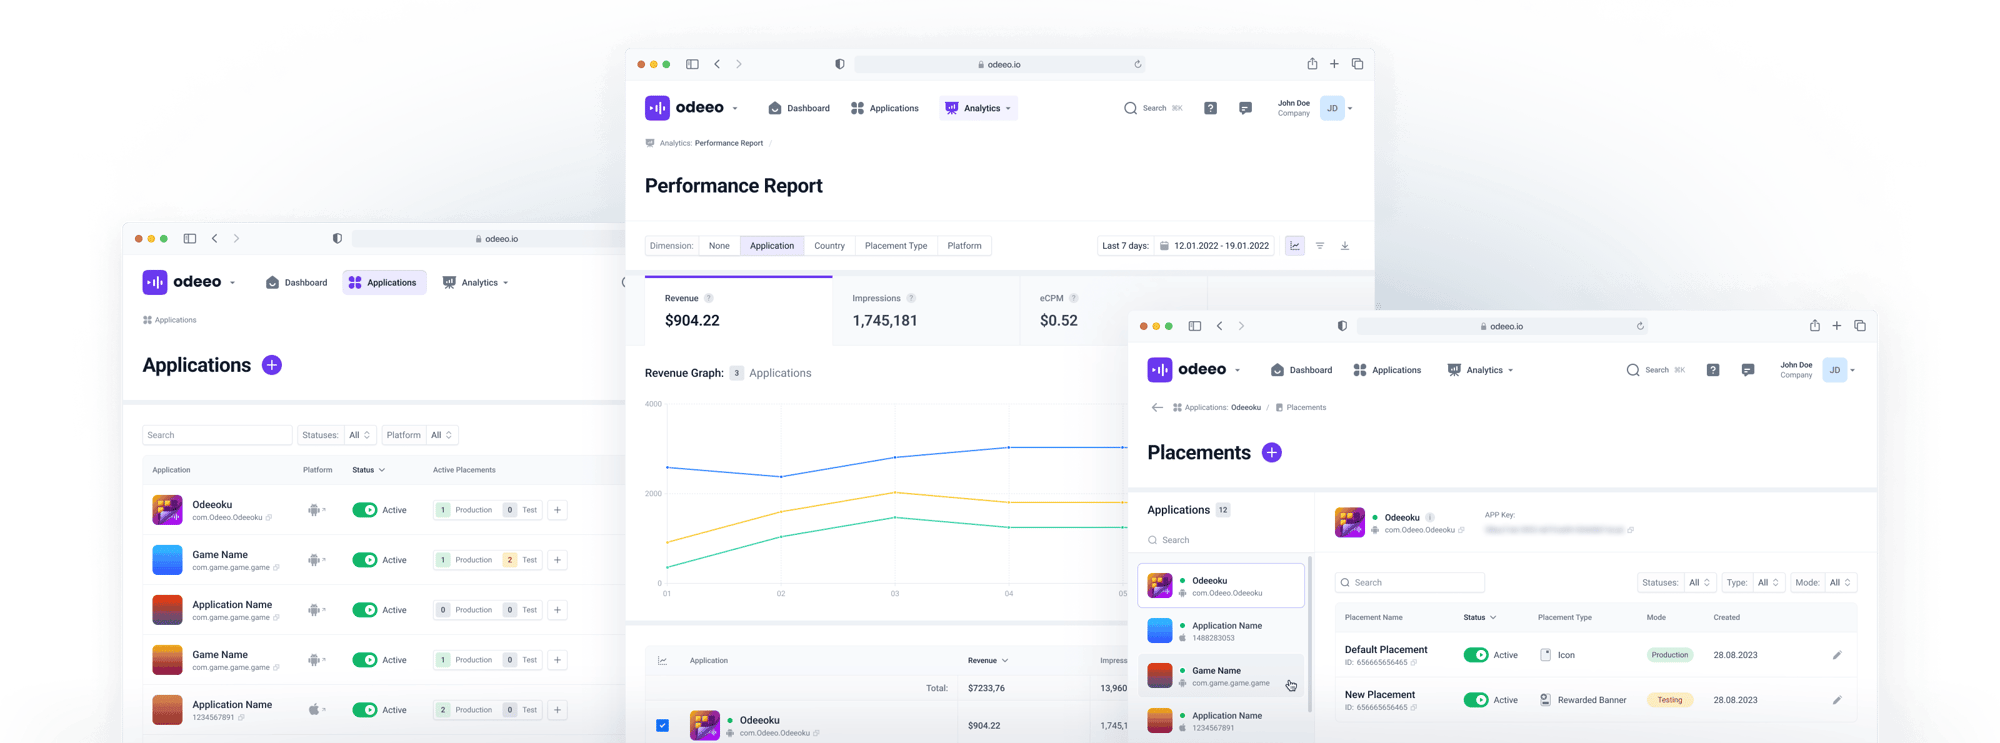Open Dashboard in Placements window navigation
Viewport: 2000px width, 743px height.
point(1302,370)
